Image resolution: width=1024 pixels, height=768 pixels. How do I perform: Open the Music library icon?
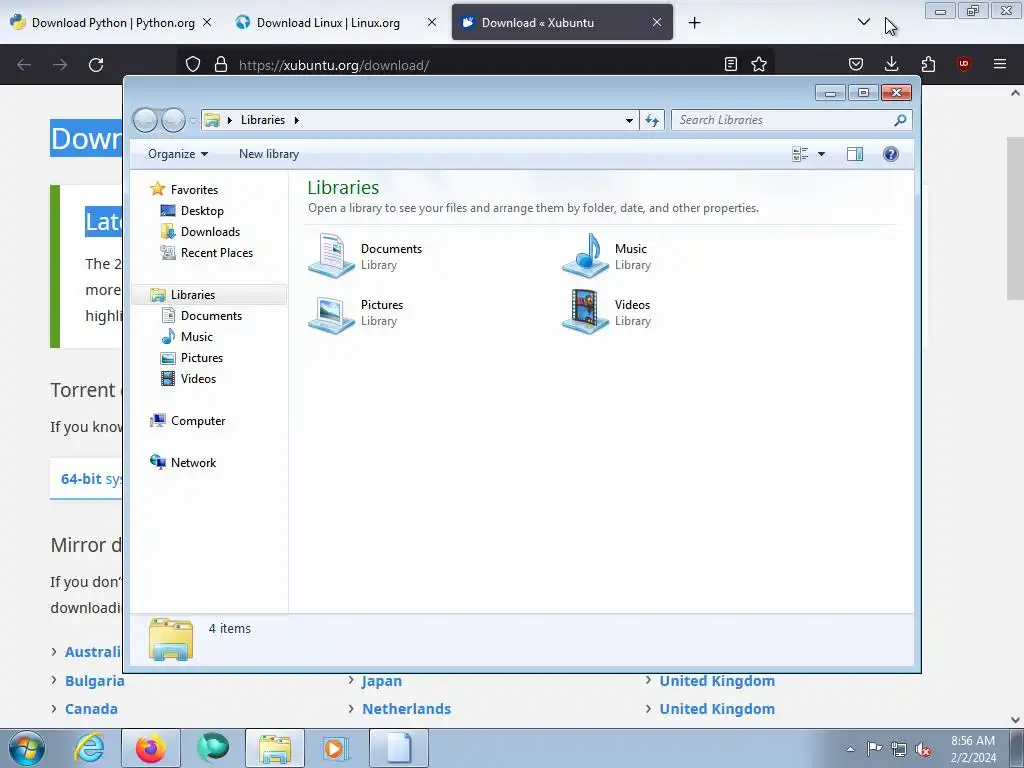pyautogui.click(x=585, y=256)
